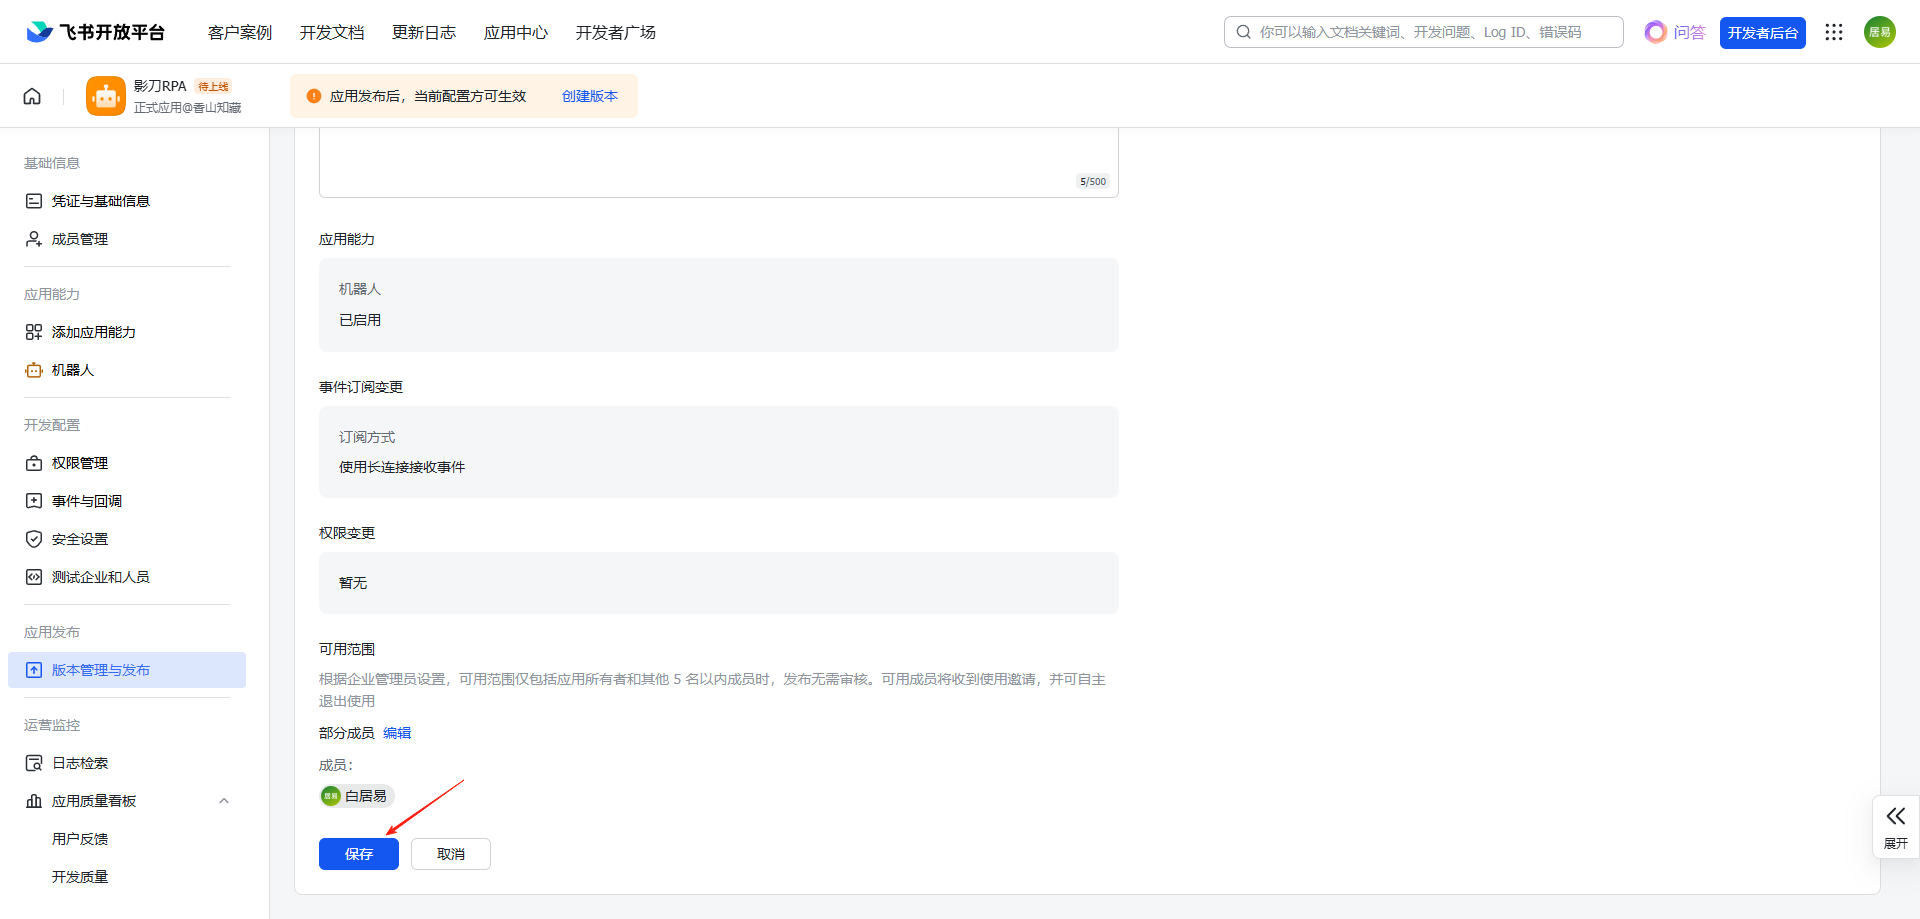Click the blue 保存 button
This screenshot has height=919, width=1920.
(358, 854)
